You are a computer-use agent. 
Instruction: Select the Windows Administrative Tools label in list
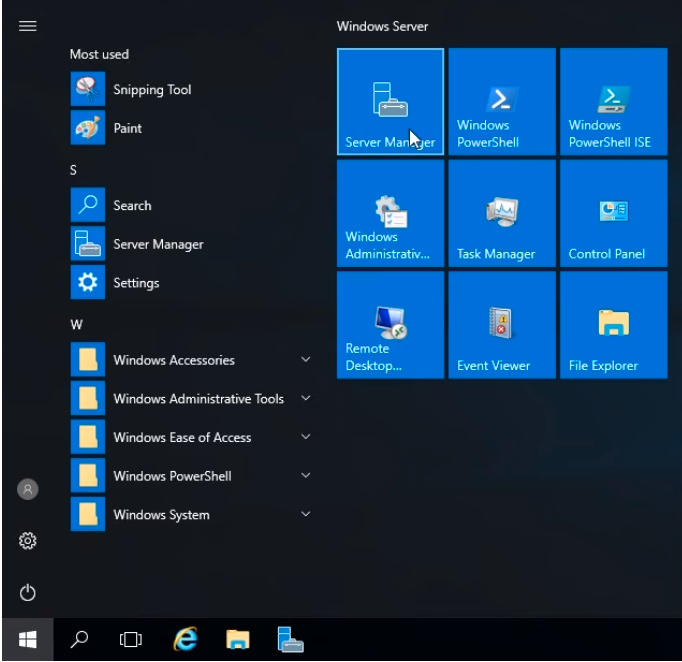(x=199, y=399)
